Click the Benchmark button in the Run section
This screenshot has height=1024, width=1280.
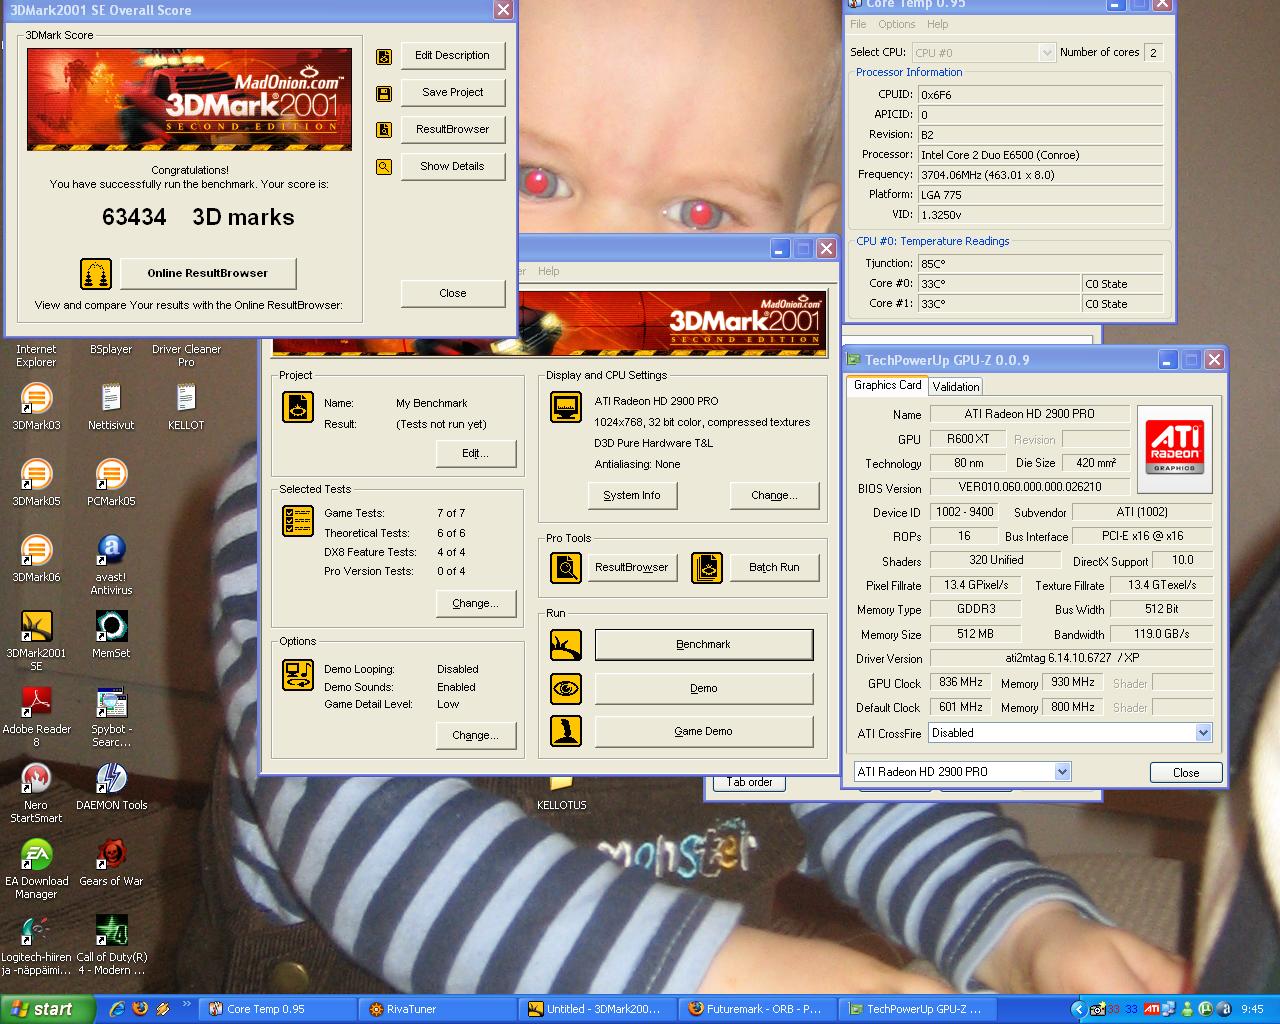[704, 645]
